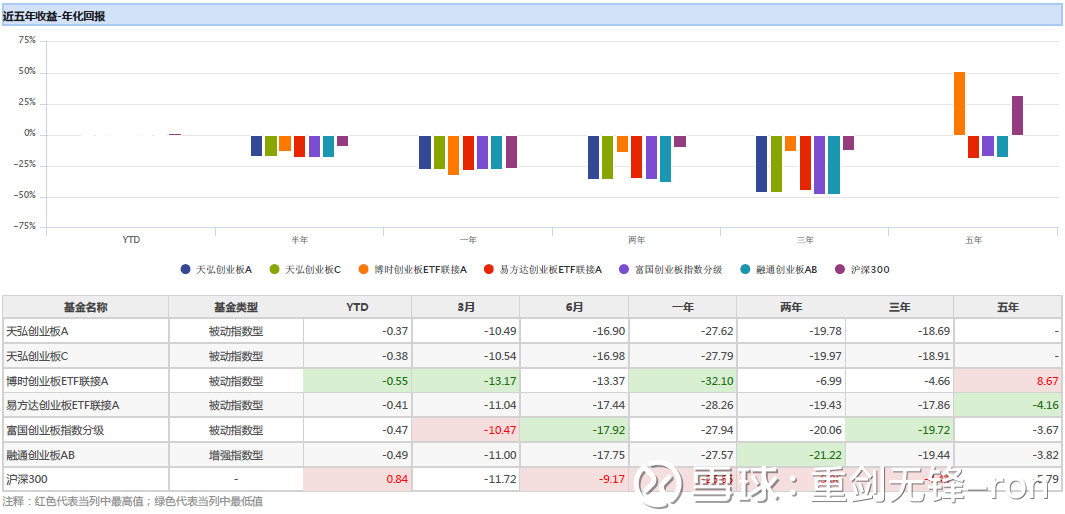This screenshot has height=514, width=1065.
Task: Click the 0.84 YTD cell for 沪深300
Action: coord(357,479)
